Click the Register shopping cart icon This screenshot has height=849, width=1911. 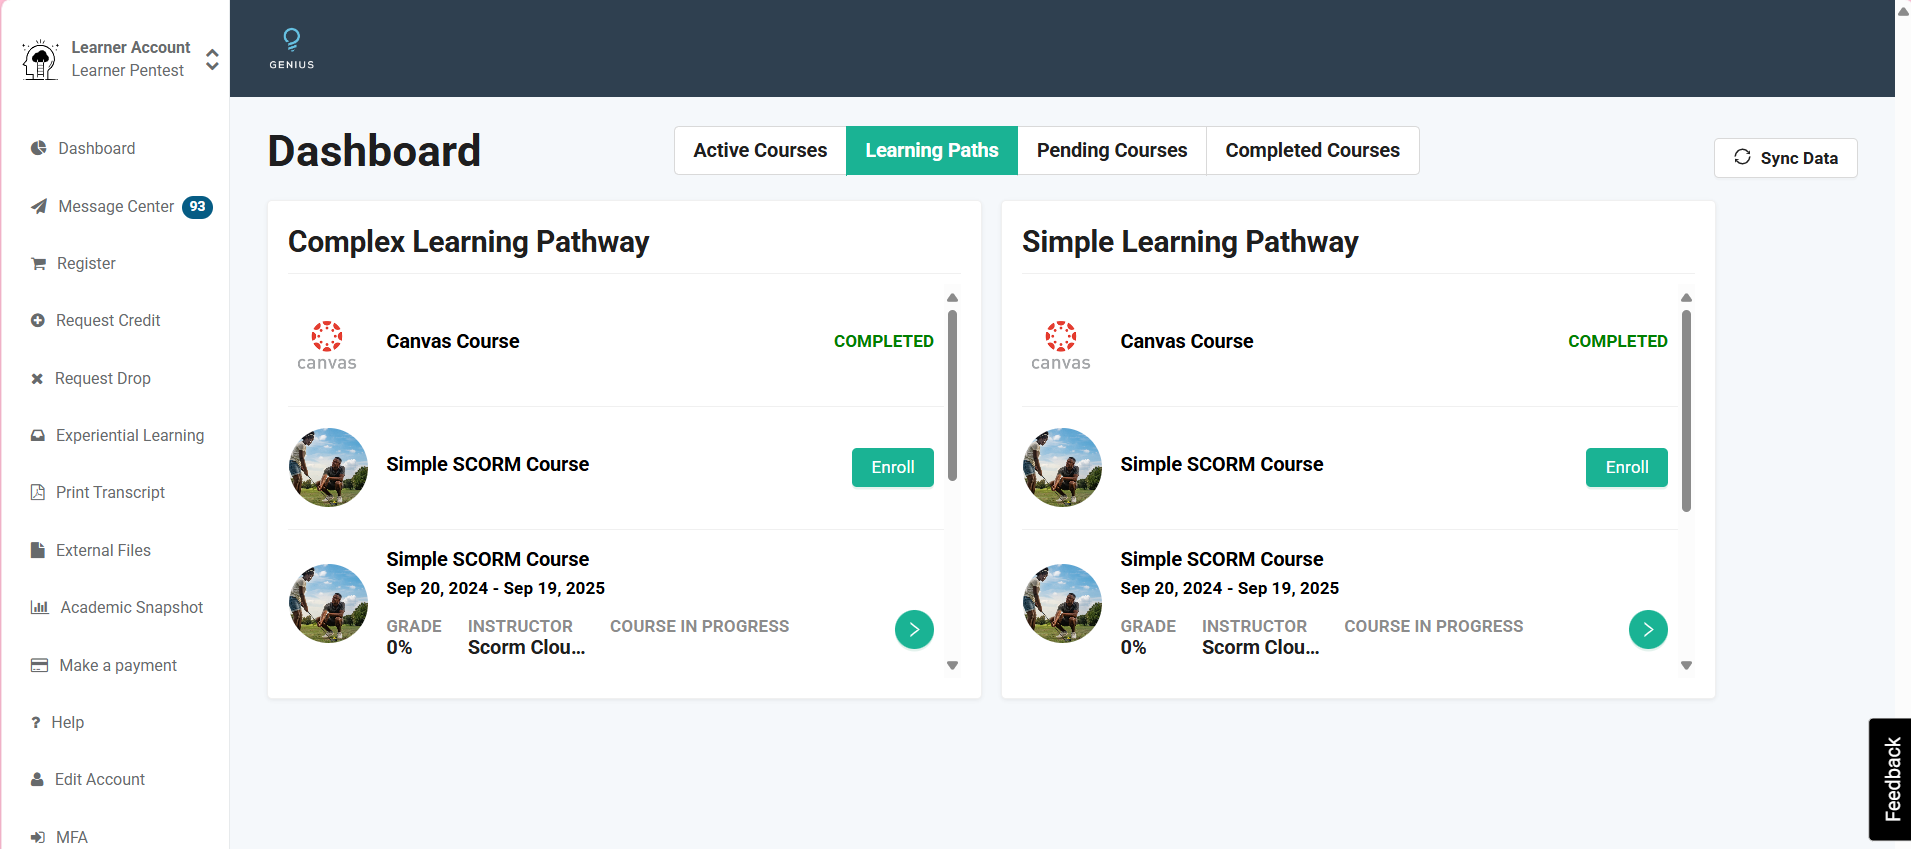click(x=39, y=264)
